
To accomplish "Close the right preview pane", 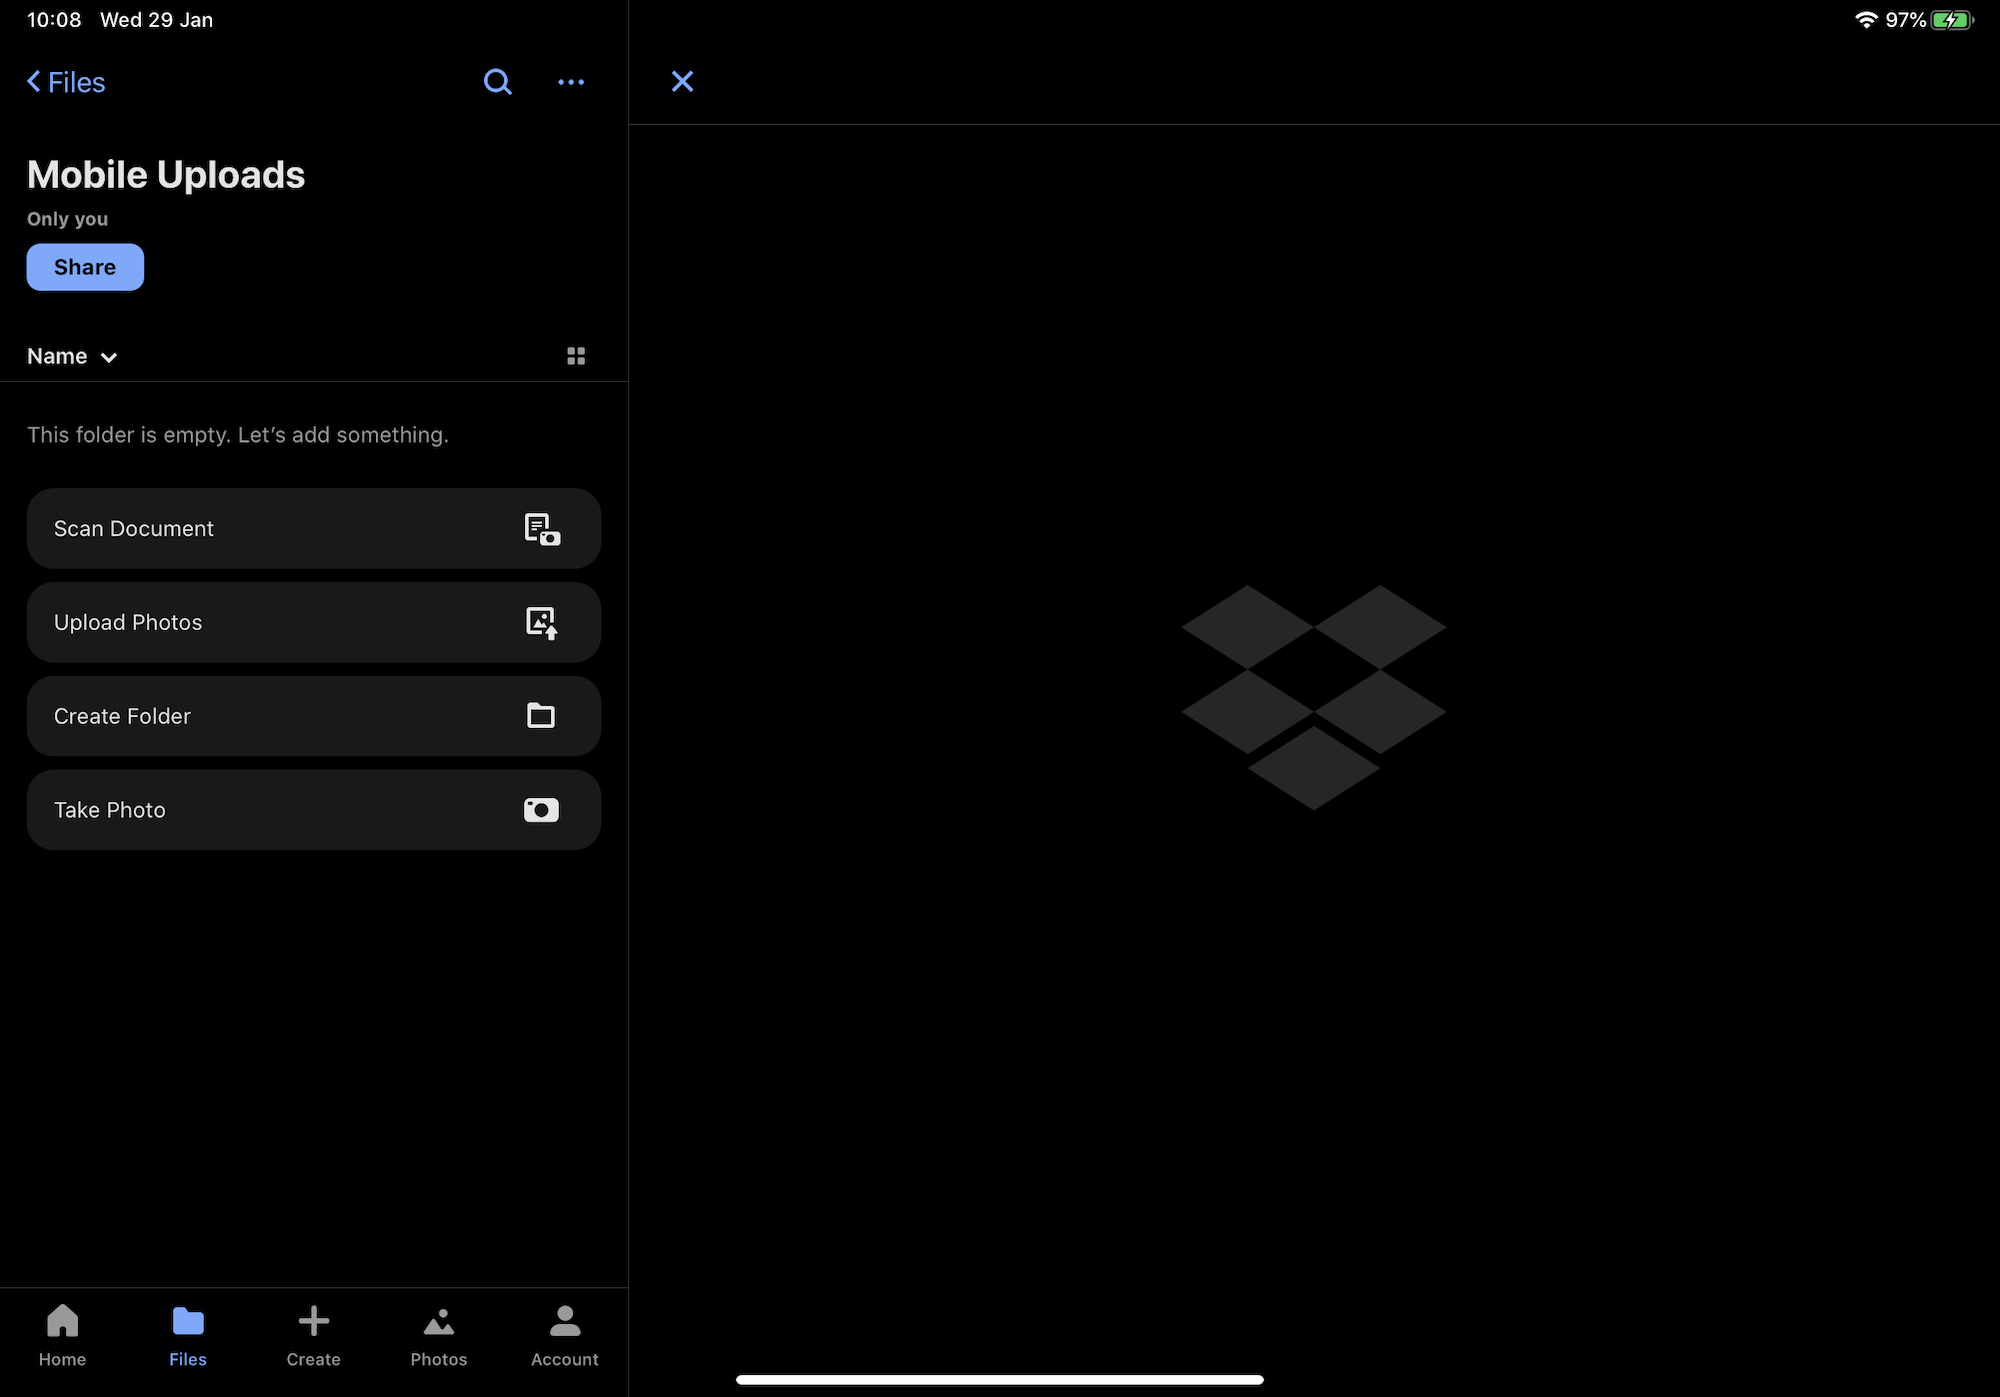I will point(682,81).
